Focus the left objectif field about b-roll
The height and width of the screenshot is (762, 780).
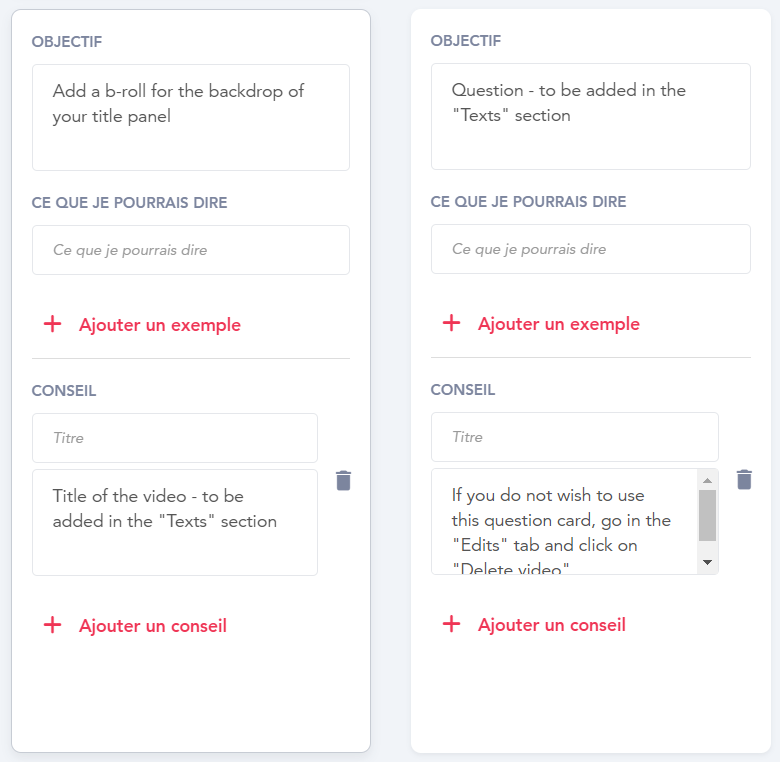(191, 117)
